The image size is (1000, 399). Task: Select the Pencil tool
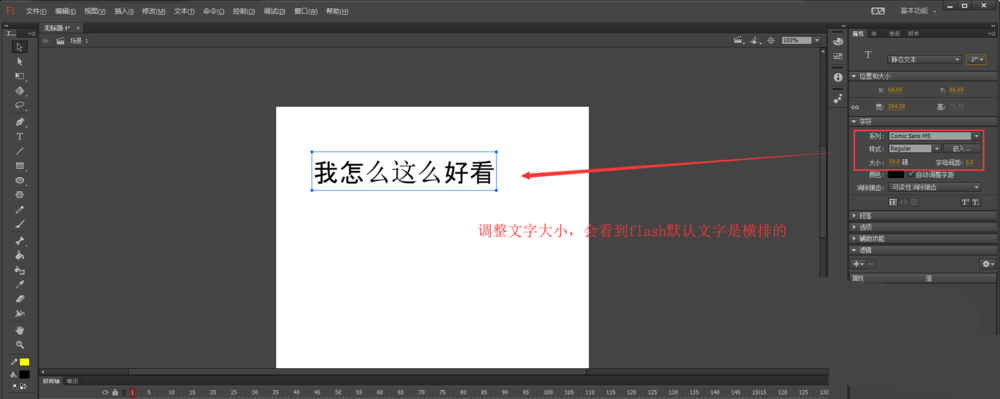click(20, 210)
